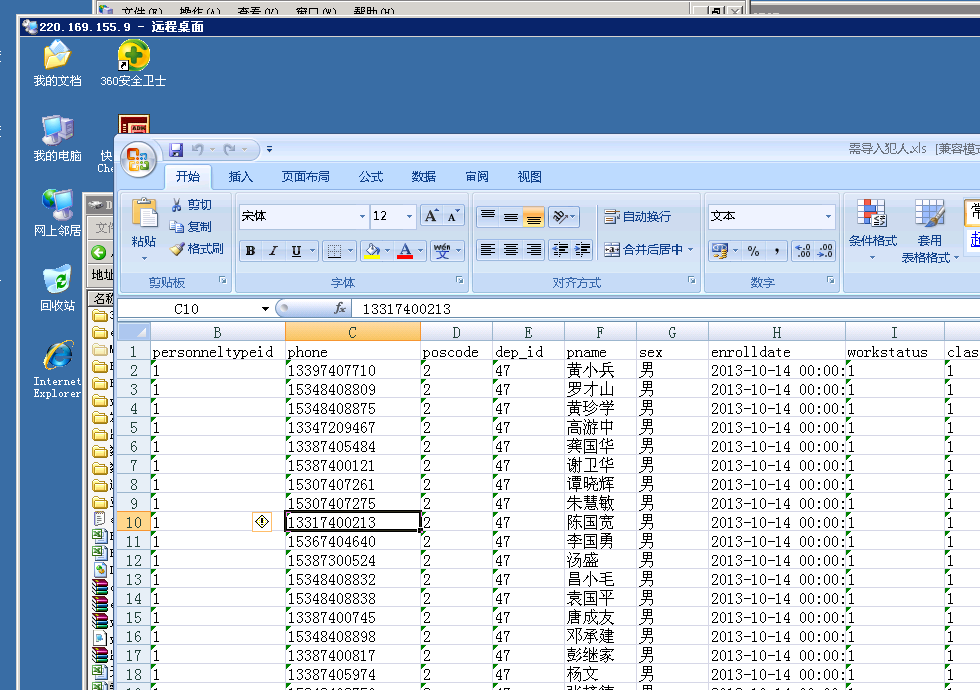Image resolution: width=980 pixels, height=690 pixels.
Task: Click Merge and Center 合并后居中
Action: pyautogui.click(x=643, y=250)
